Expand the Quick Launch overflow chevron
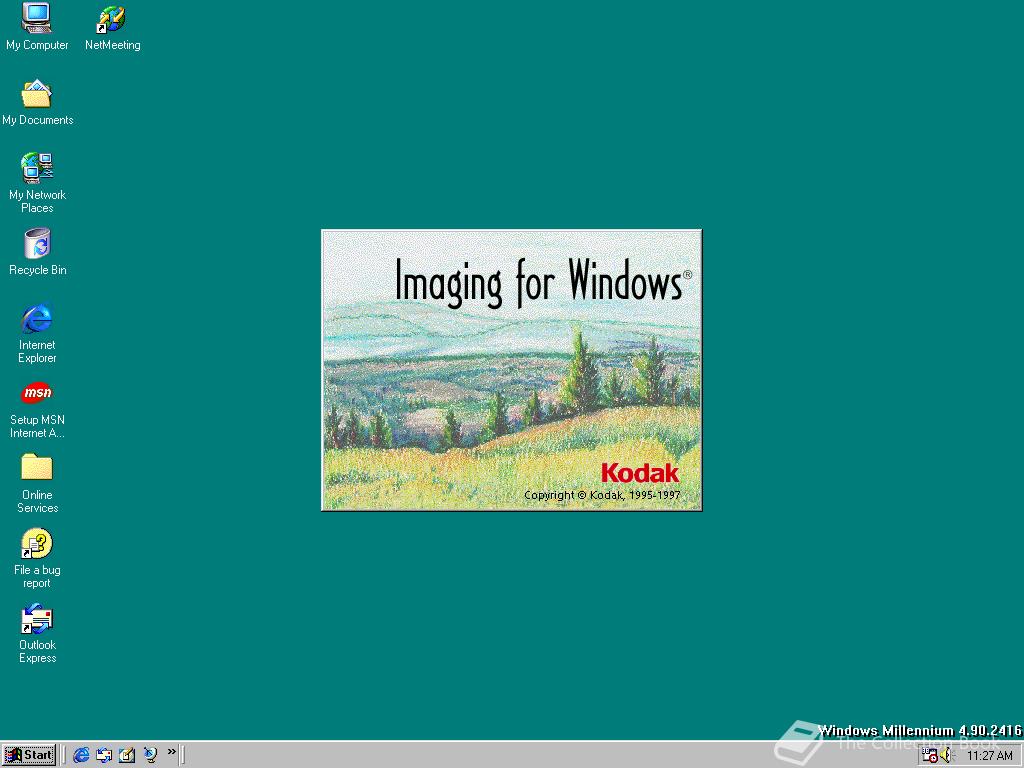 tap(171, 752)
